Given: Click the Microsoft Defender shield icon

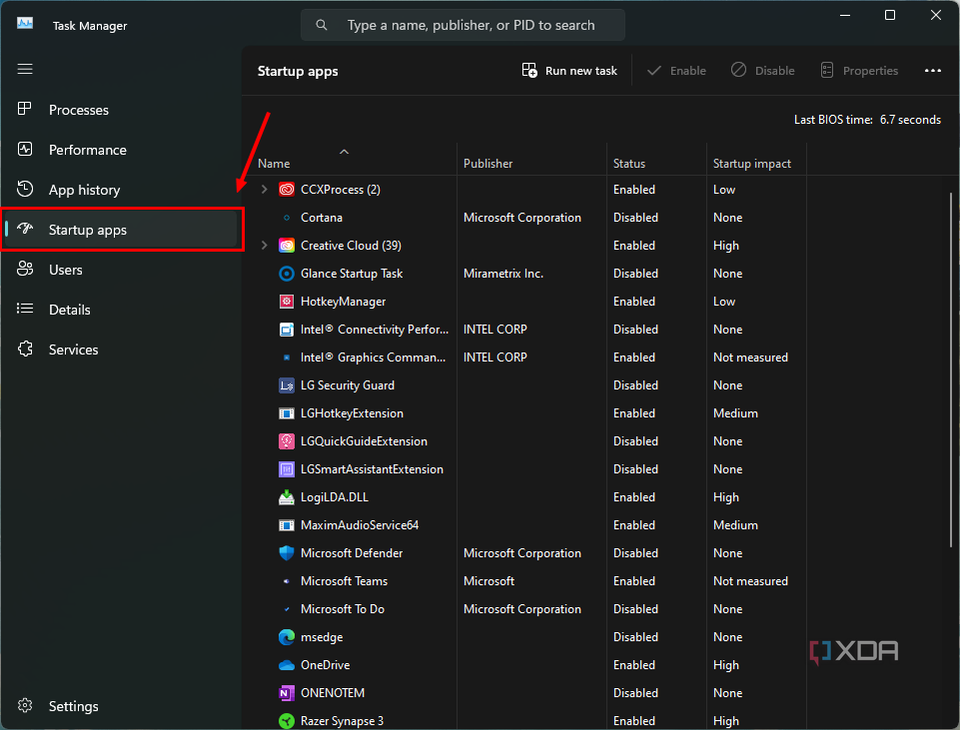Looking at the screenshot, I should 287,553.
